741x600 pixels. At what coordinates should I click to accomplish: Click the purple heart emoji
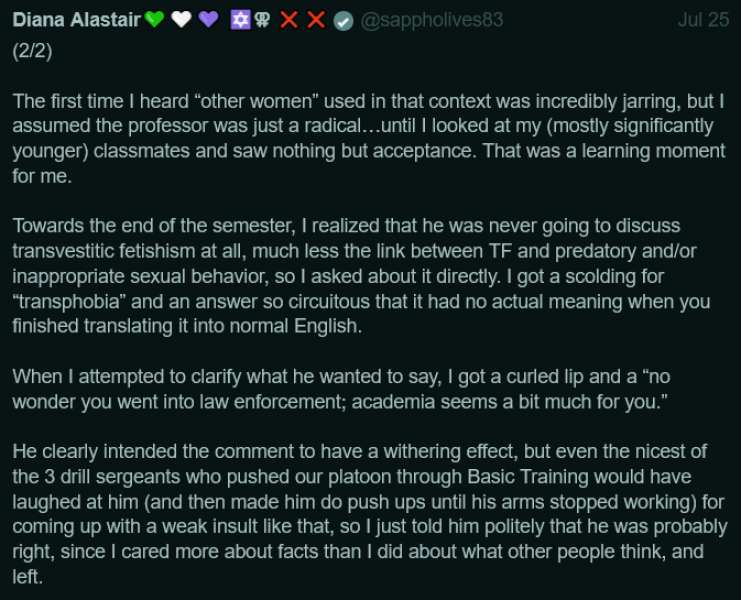tap(208, 19)
